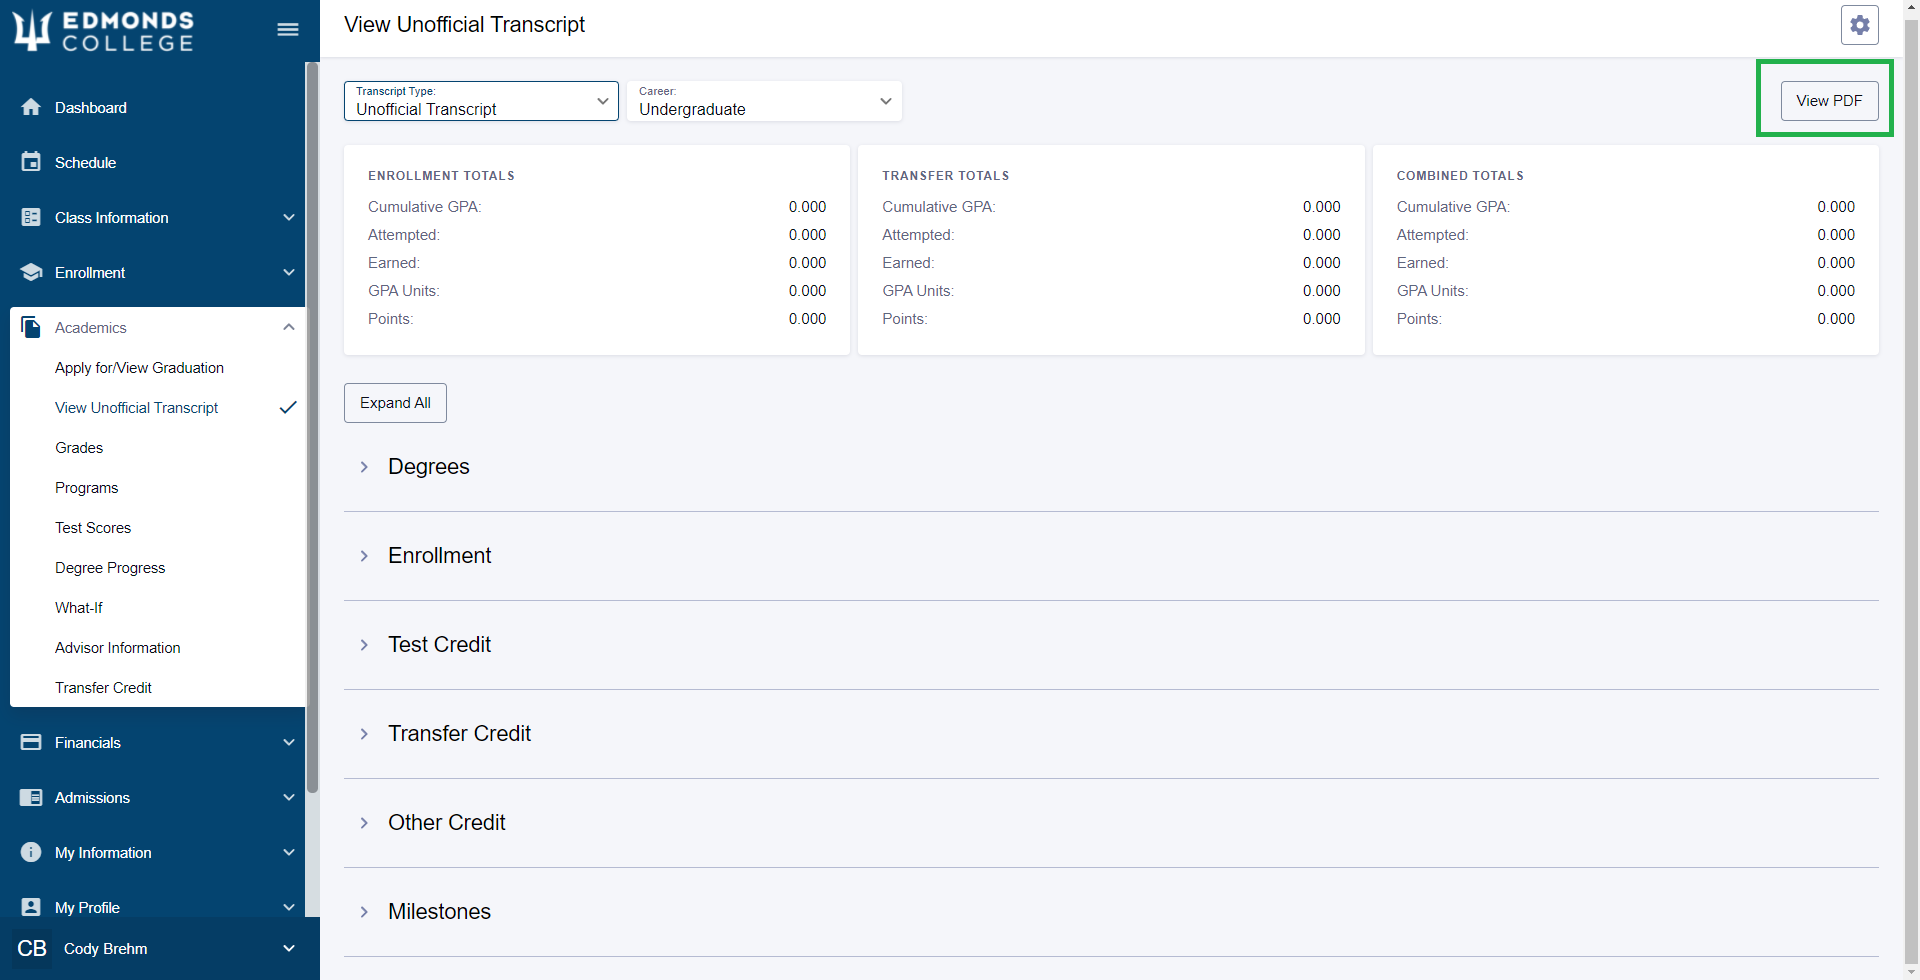Click the View Unofficial Transcript page title
The height and width of the screenshot is (980, 1920).
click(464, 25)
